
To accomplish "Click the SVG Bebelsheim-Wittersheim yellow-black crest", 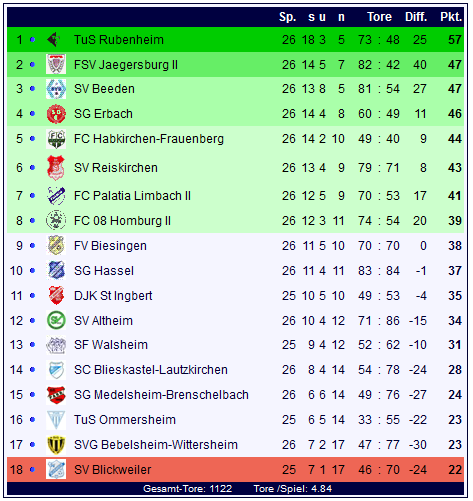I will [x=56, y=445].
